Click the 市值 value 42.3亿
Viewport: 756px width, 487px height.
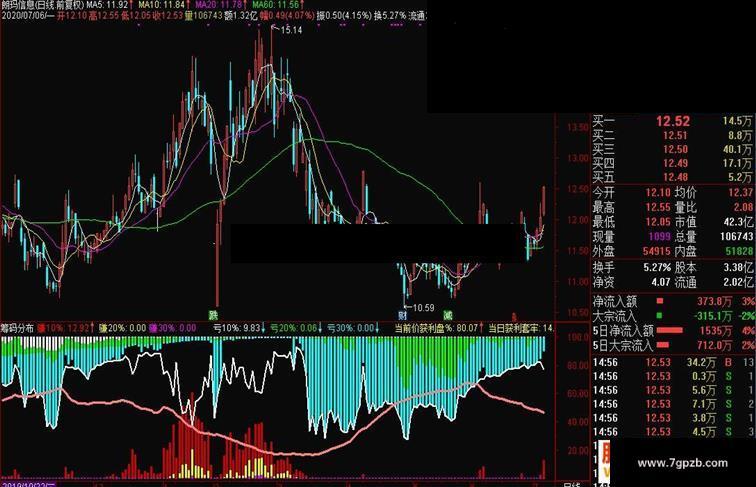pyautogui.click(x=738, y=222)
